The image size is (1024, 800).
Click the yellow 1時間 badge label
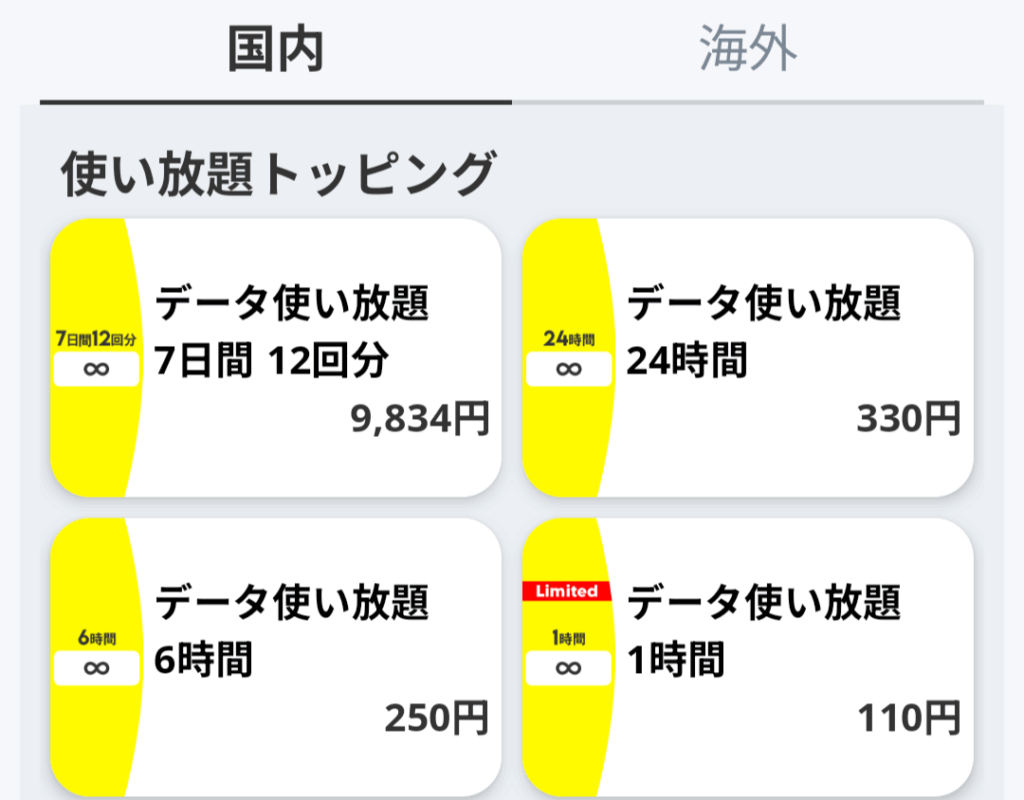tap(569, 637)
